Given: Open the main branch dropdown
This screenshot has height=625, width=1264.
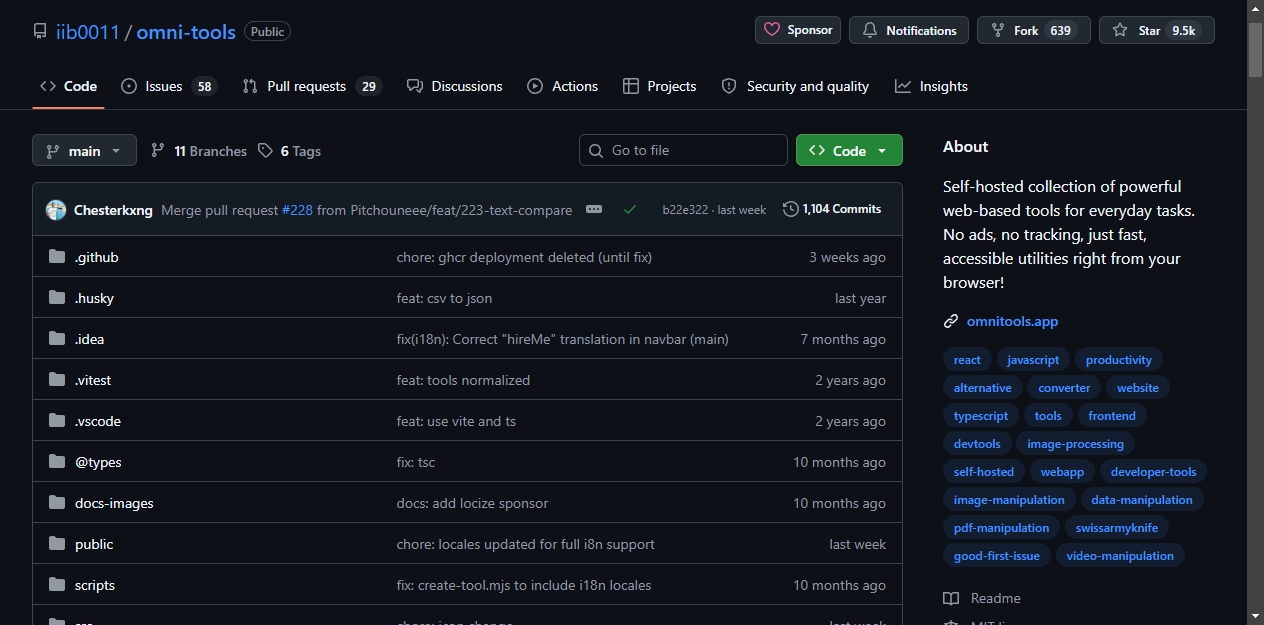Looking at the screenshot, I should [84, 151].
